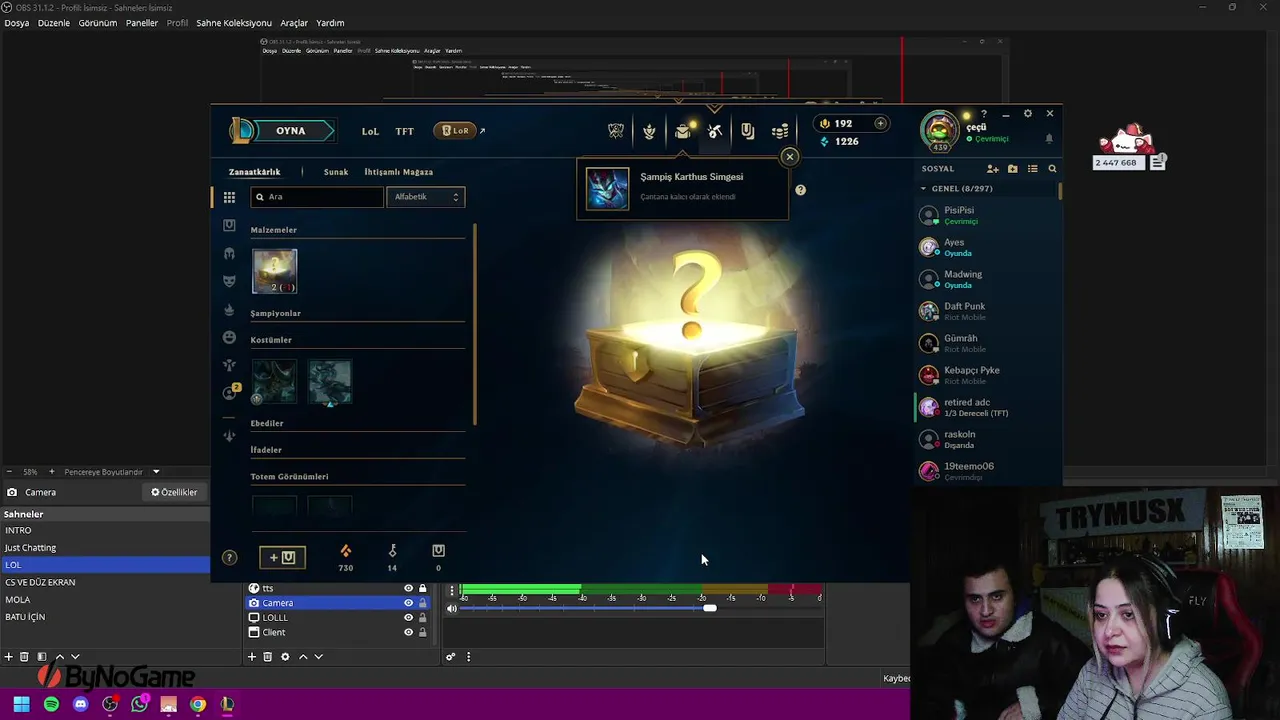1280x720 pixels.
Task: Open source properties gear icon below sources list
Action: coord(285,657)
